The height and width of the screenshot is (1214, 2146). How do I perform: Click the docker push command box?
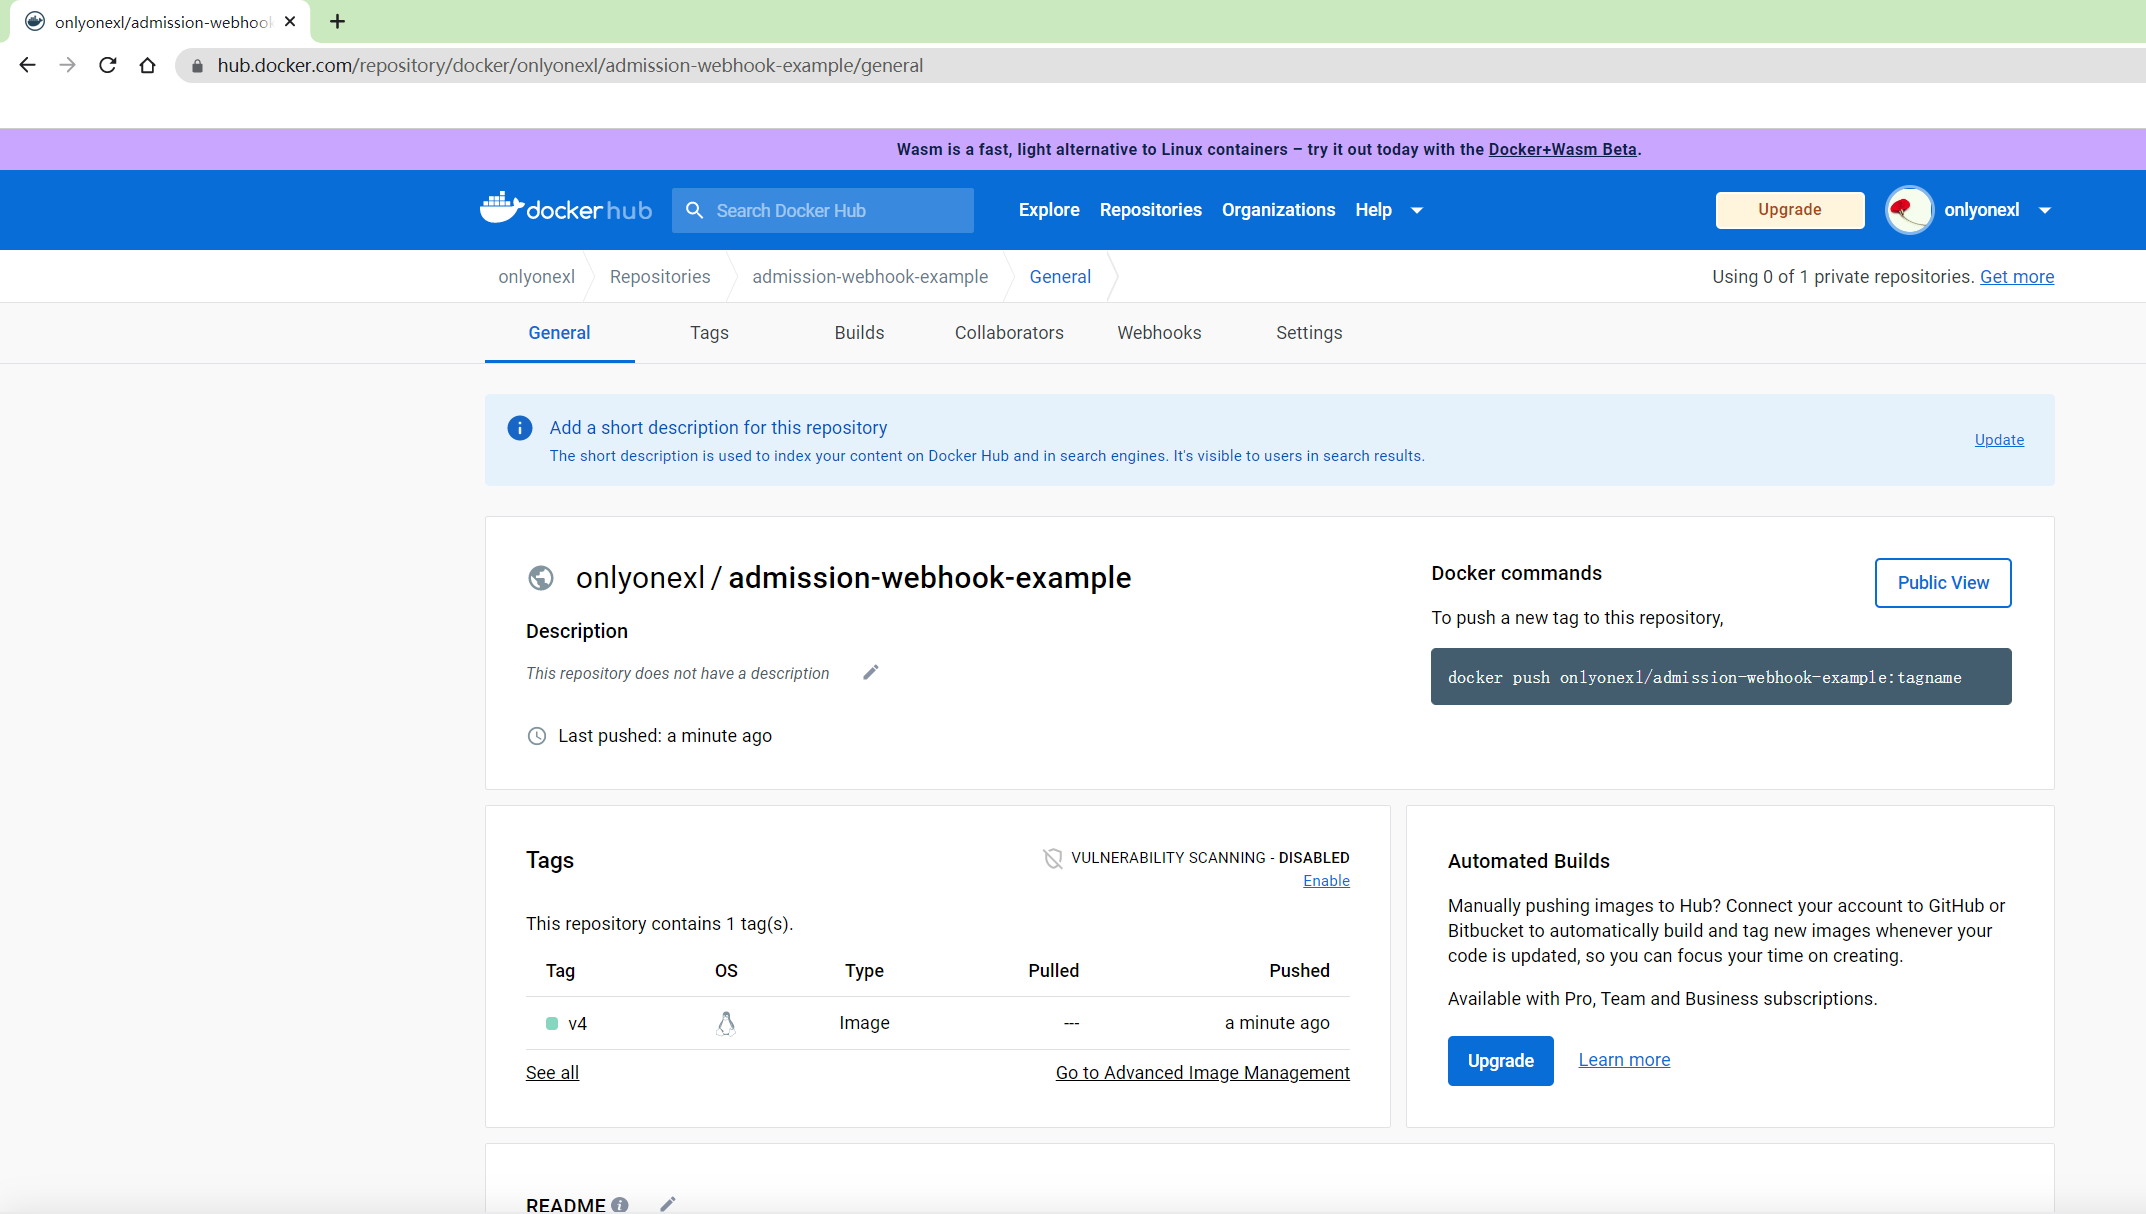click(x=1721, y=677)
